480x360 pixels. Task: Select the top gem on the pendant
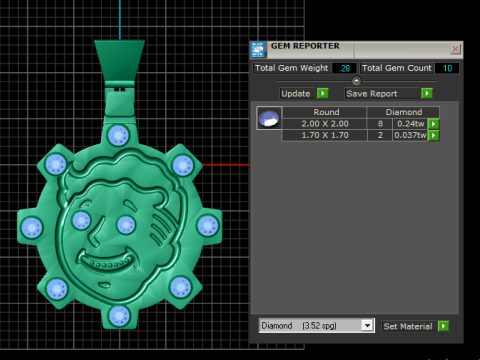click(x=118, y=135)
